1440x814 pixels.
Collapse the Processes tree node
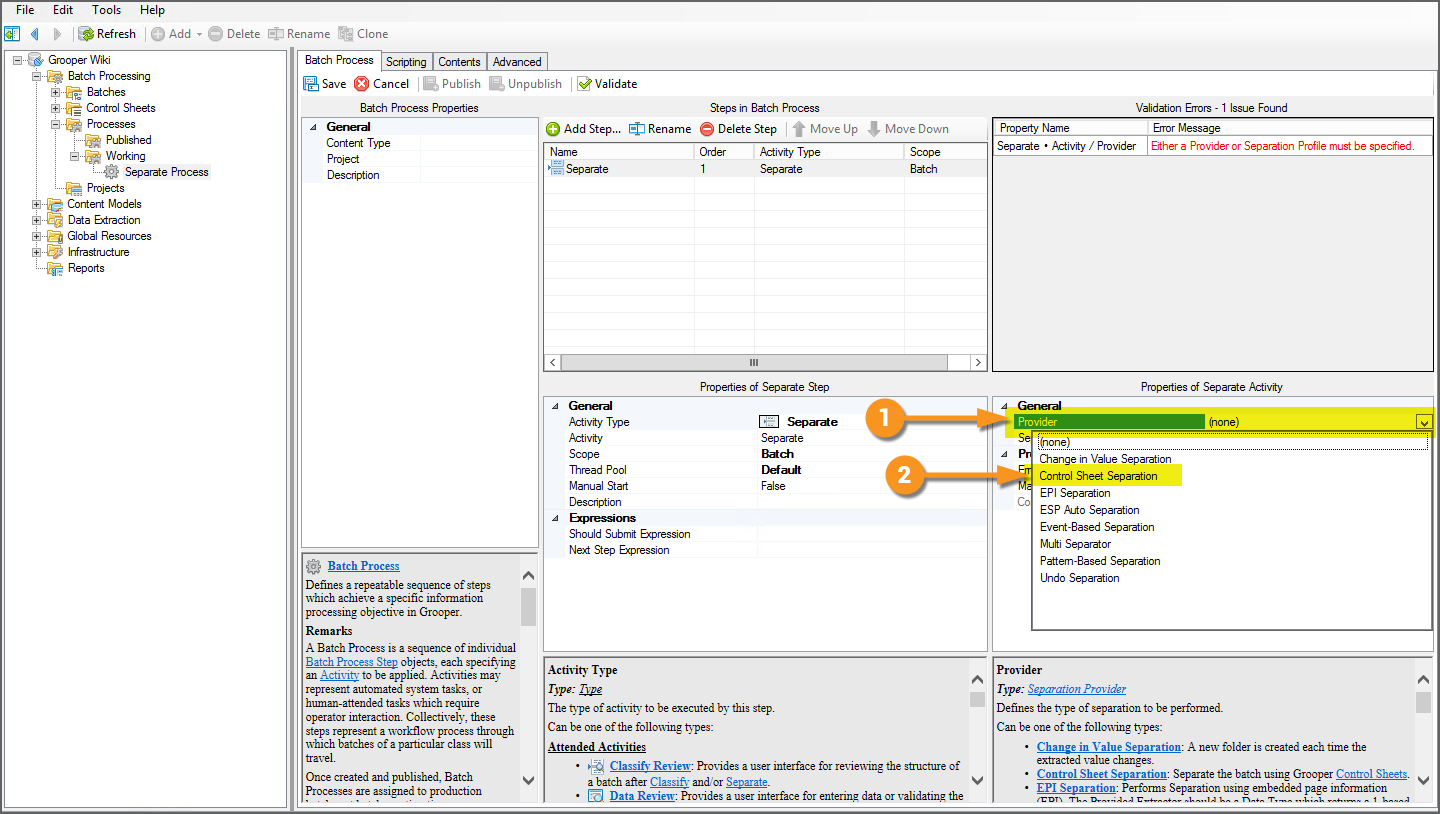pos(56,124)
